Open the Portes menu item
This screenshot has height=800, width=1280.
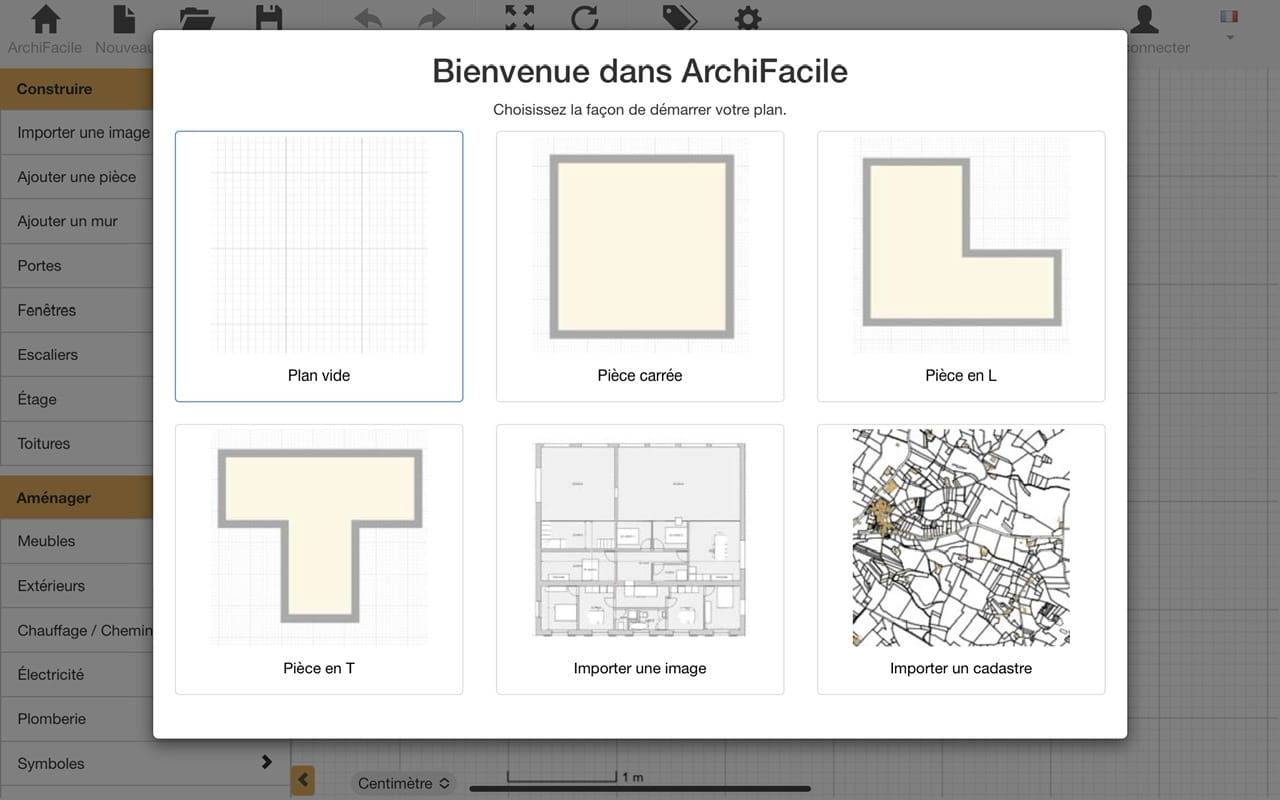tap(77, 265)
